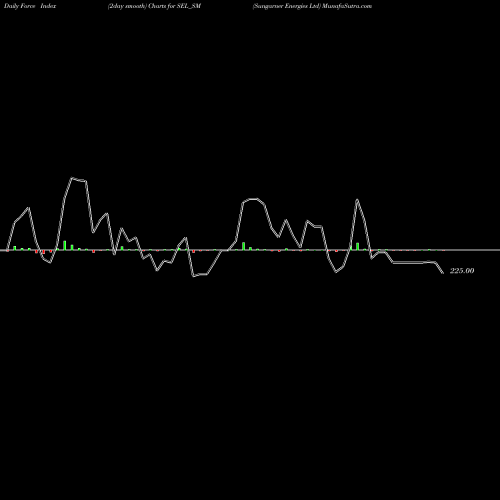
Task: Click the '(2day smooth) Charts for SEL_SM' label
Action: (154, 6)
